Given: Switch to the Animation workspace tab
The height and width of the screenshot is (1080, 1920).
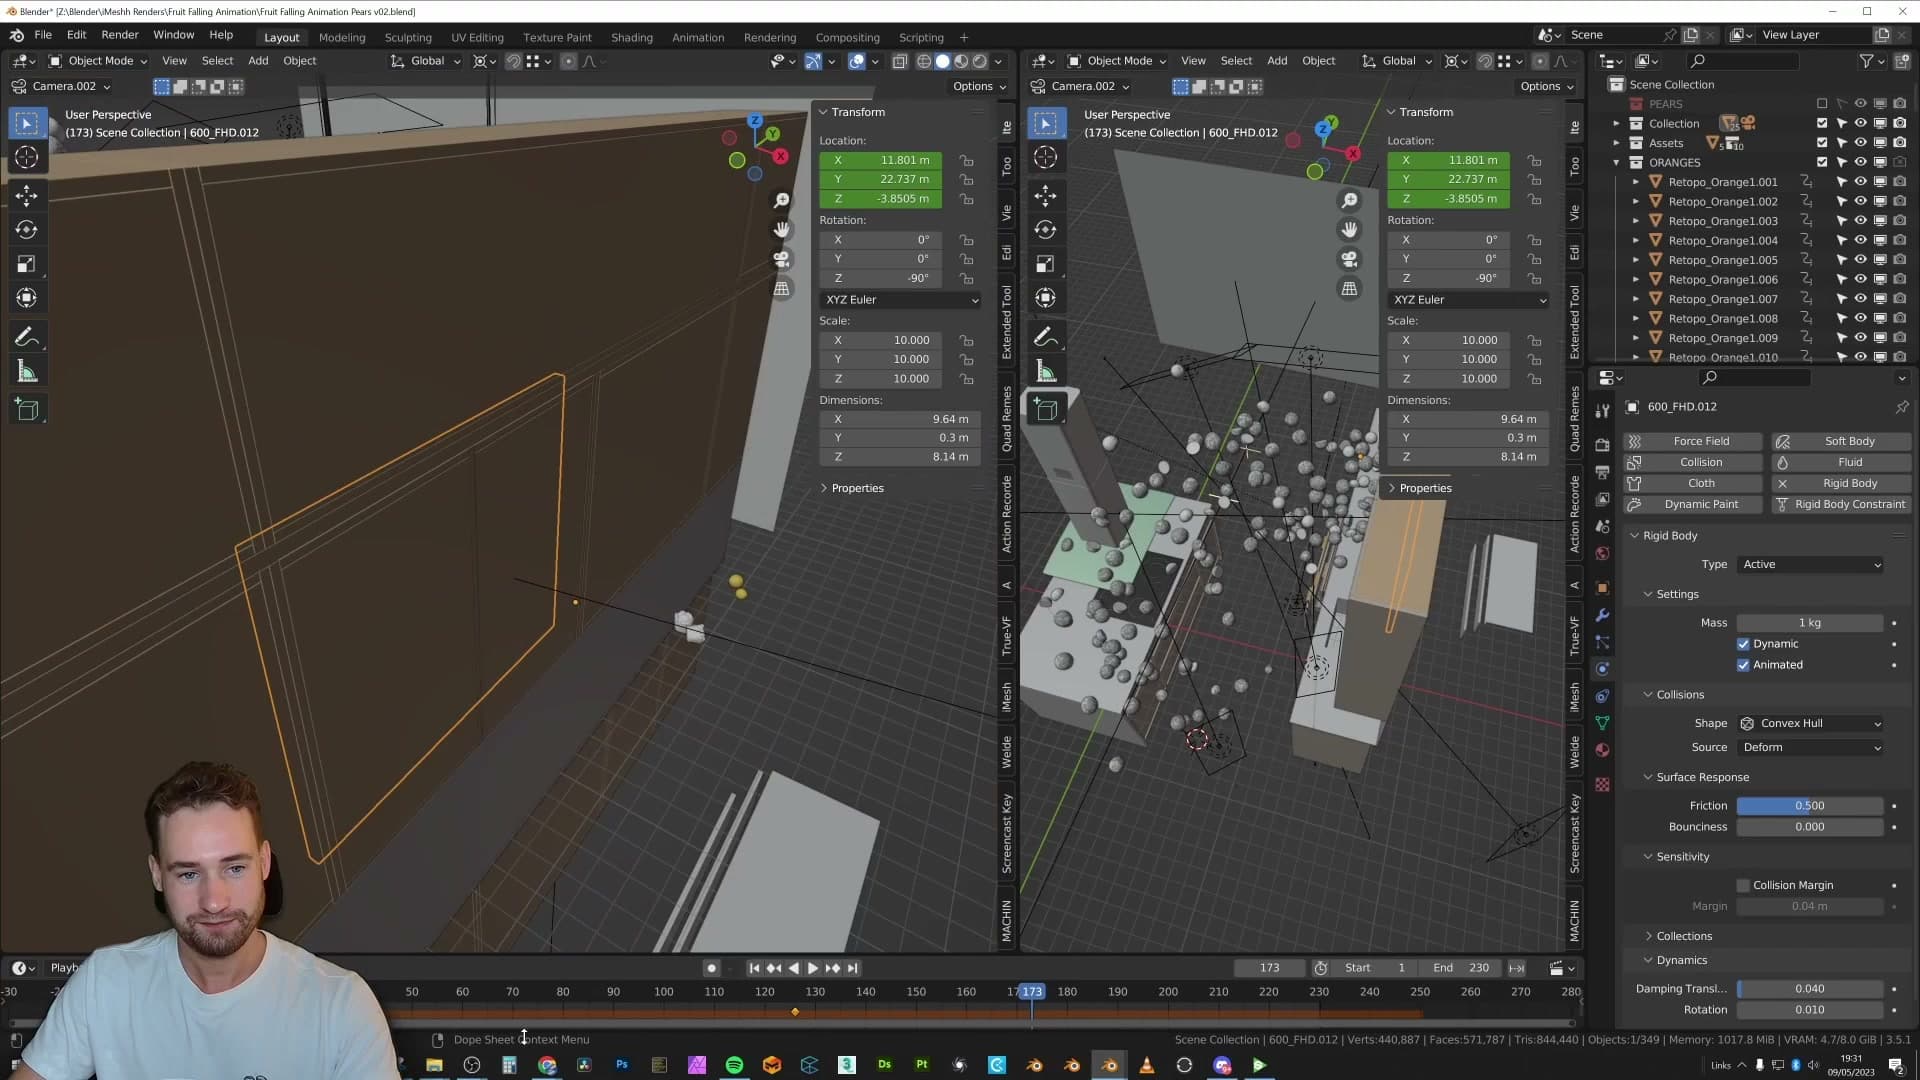Looking at the screenshot, I should pos(698,37).
